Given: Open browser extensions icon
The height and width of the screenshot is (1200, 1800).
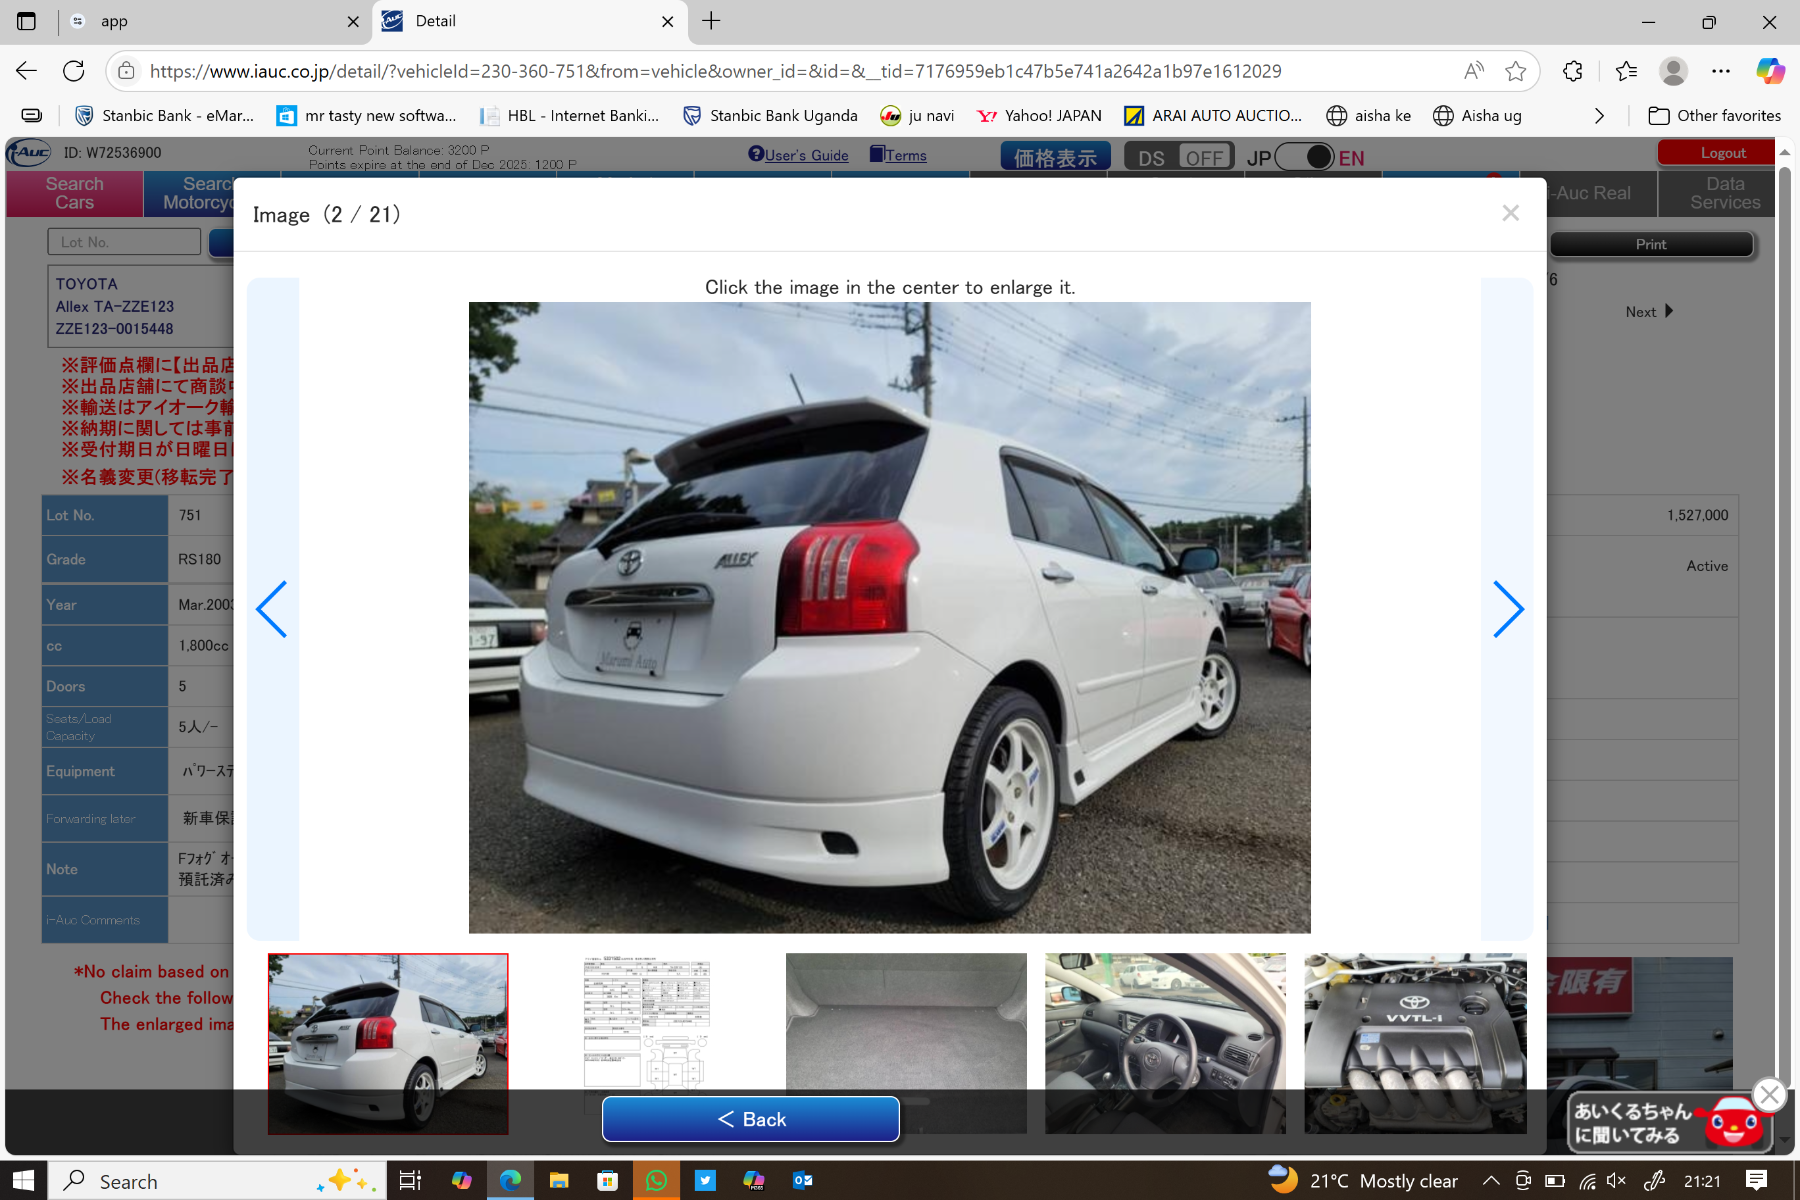Looking at the screenshot, I should coord(1572,71).
